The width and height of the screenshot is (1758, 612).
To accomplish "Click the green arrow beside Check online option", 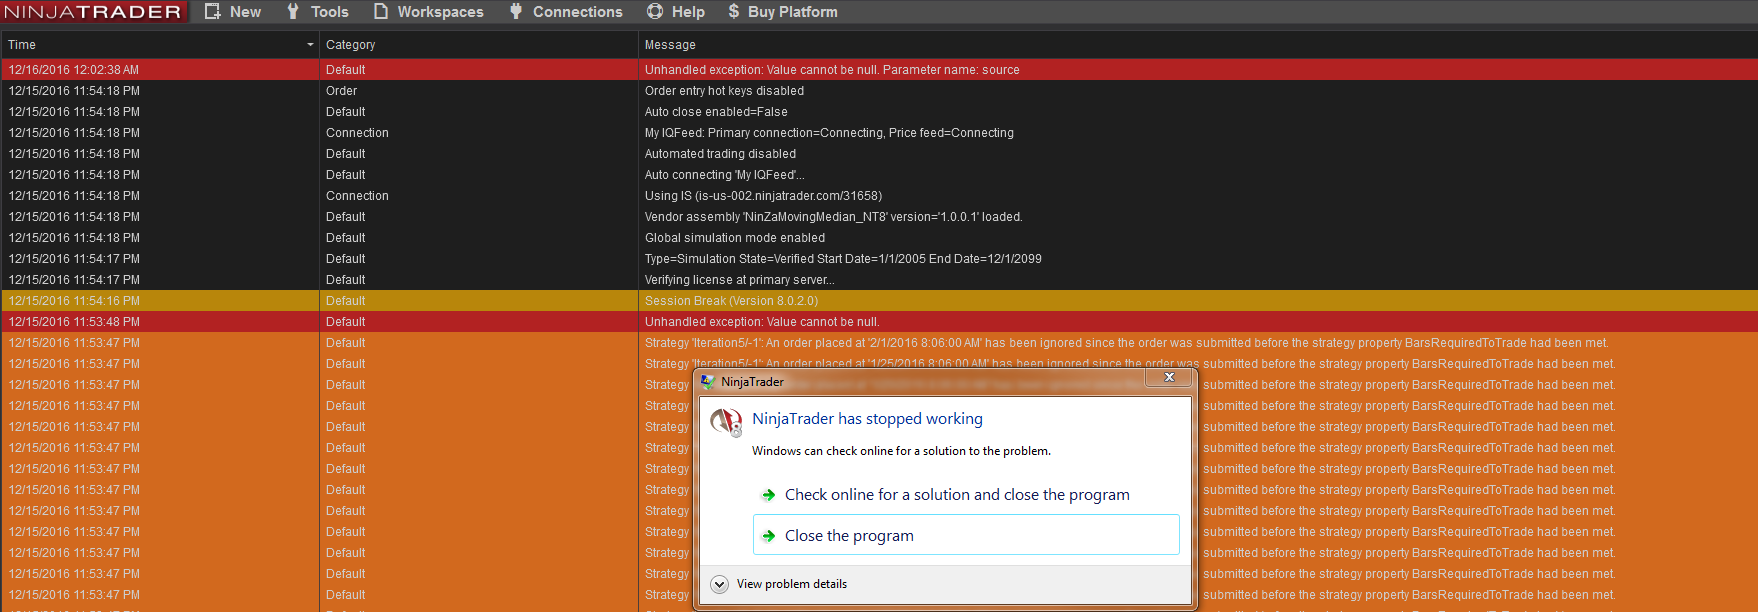I will [x=768, y=495].
